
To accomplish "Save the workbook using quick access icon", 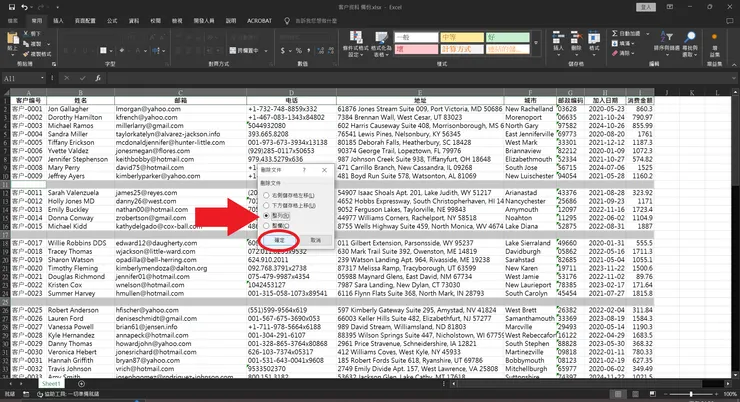I will coord(8,5).
